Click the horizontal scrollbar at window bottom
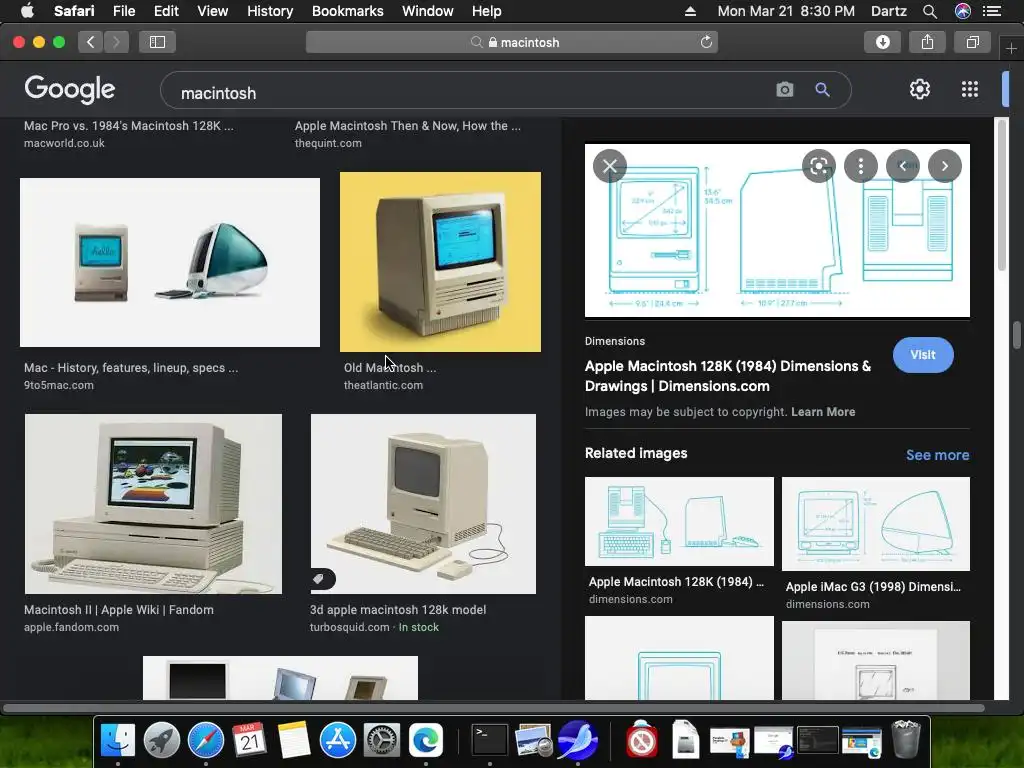This screenshot has height=768, width=1024. [493, 708]
